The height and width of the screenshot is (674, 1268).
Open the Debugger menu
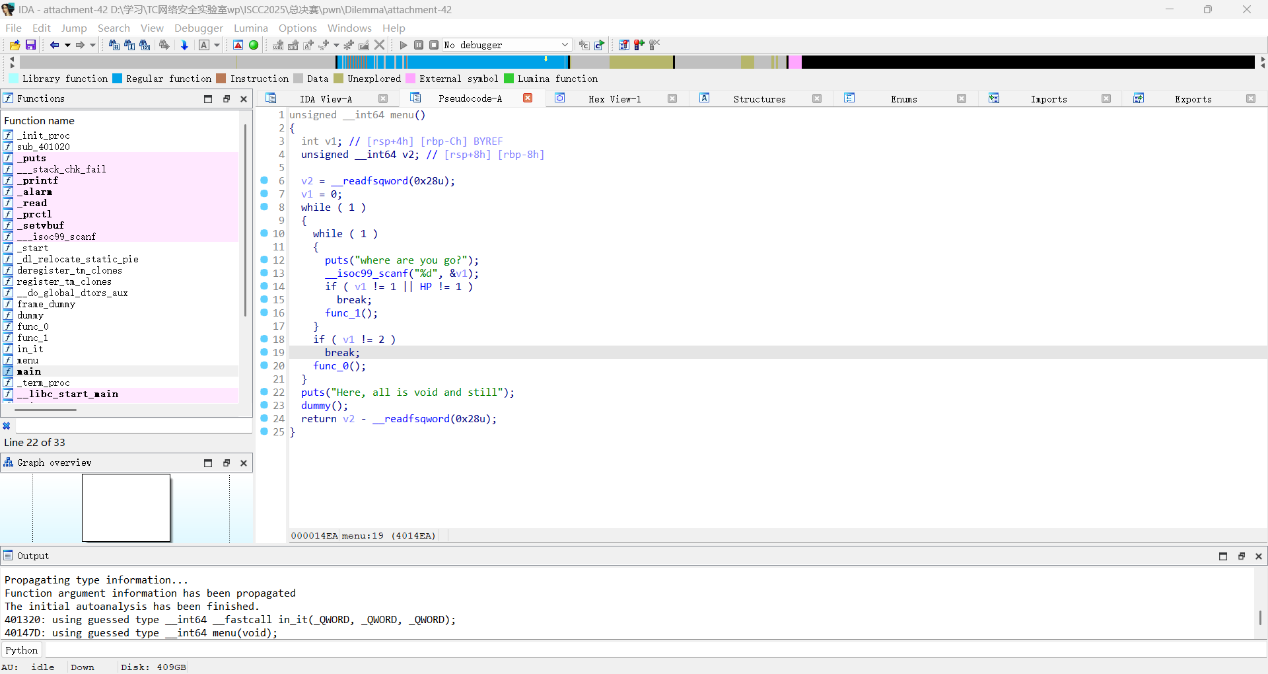click(199, 28)
